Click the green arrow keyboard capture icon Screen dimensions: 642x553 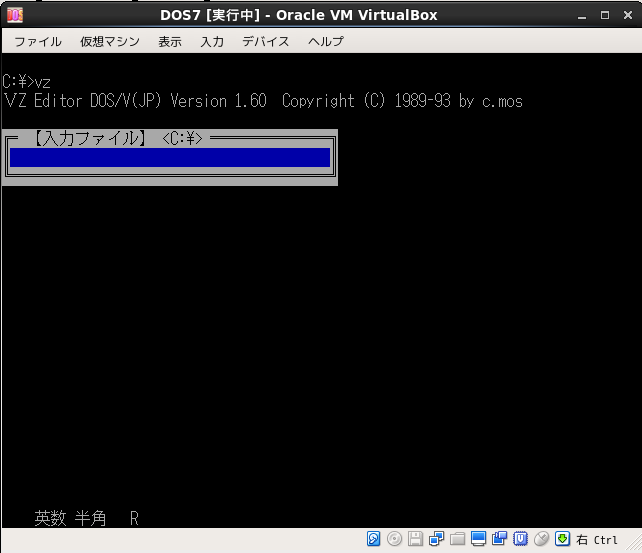[563, 539]
